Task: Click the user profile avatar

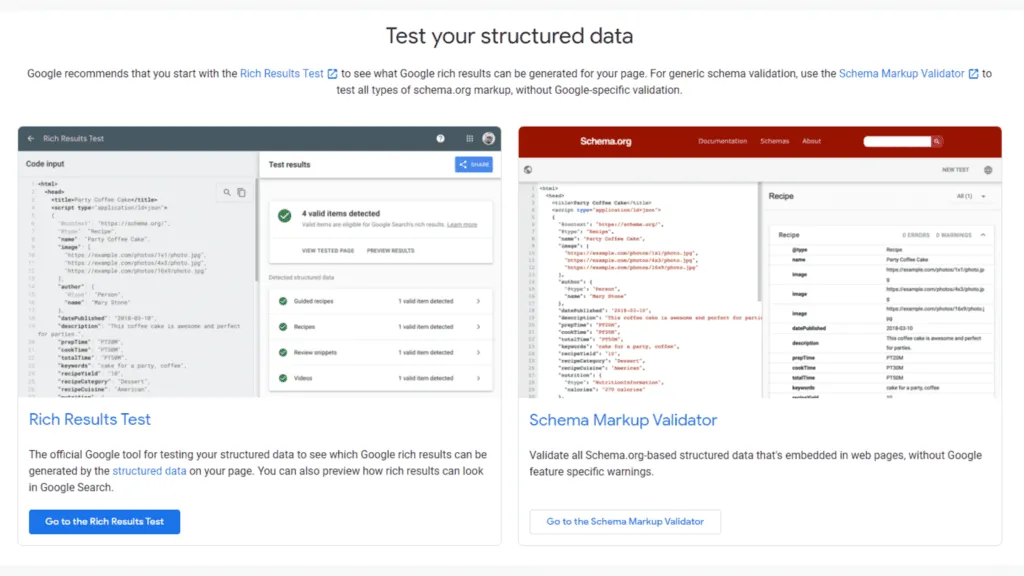Action: [x=488, y=138]
